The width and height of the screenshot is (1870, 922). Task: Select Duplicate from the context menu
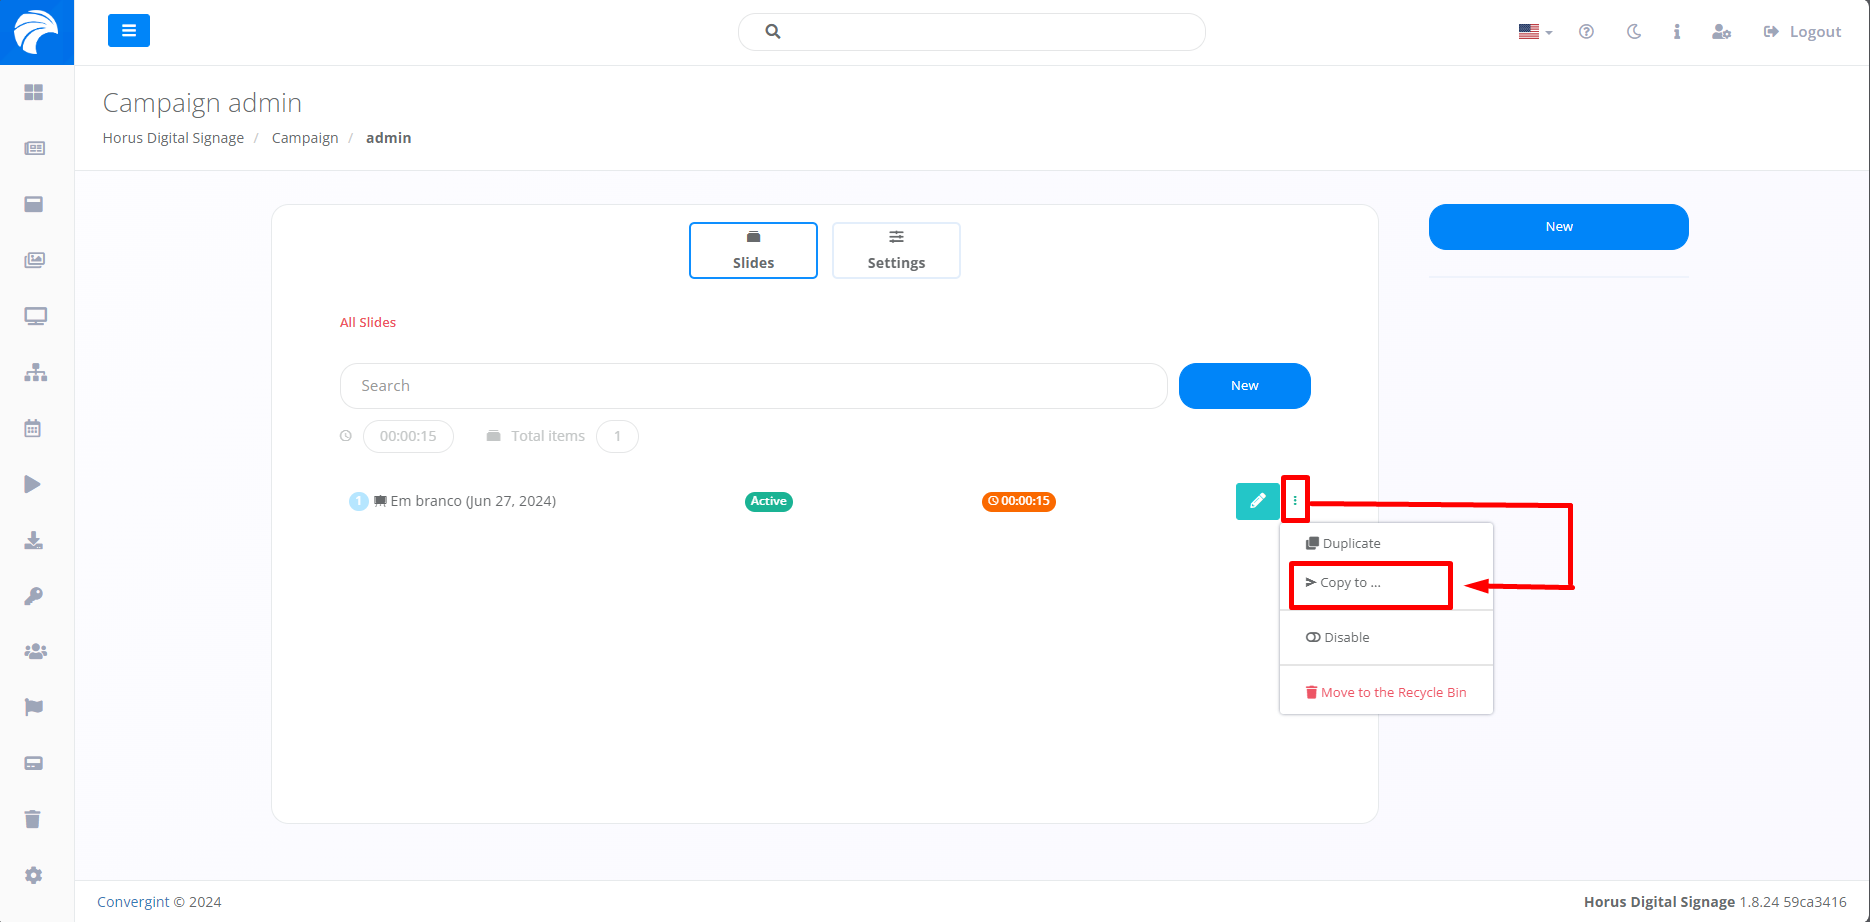[x=1351, y=543]
